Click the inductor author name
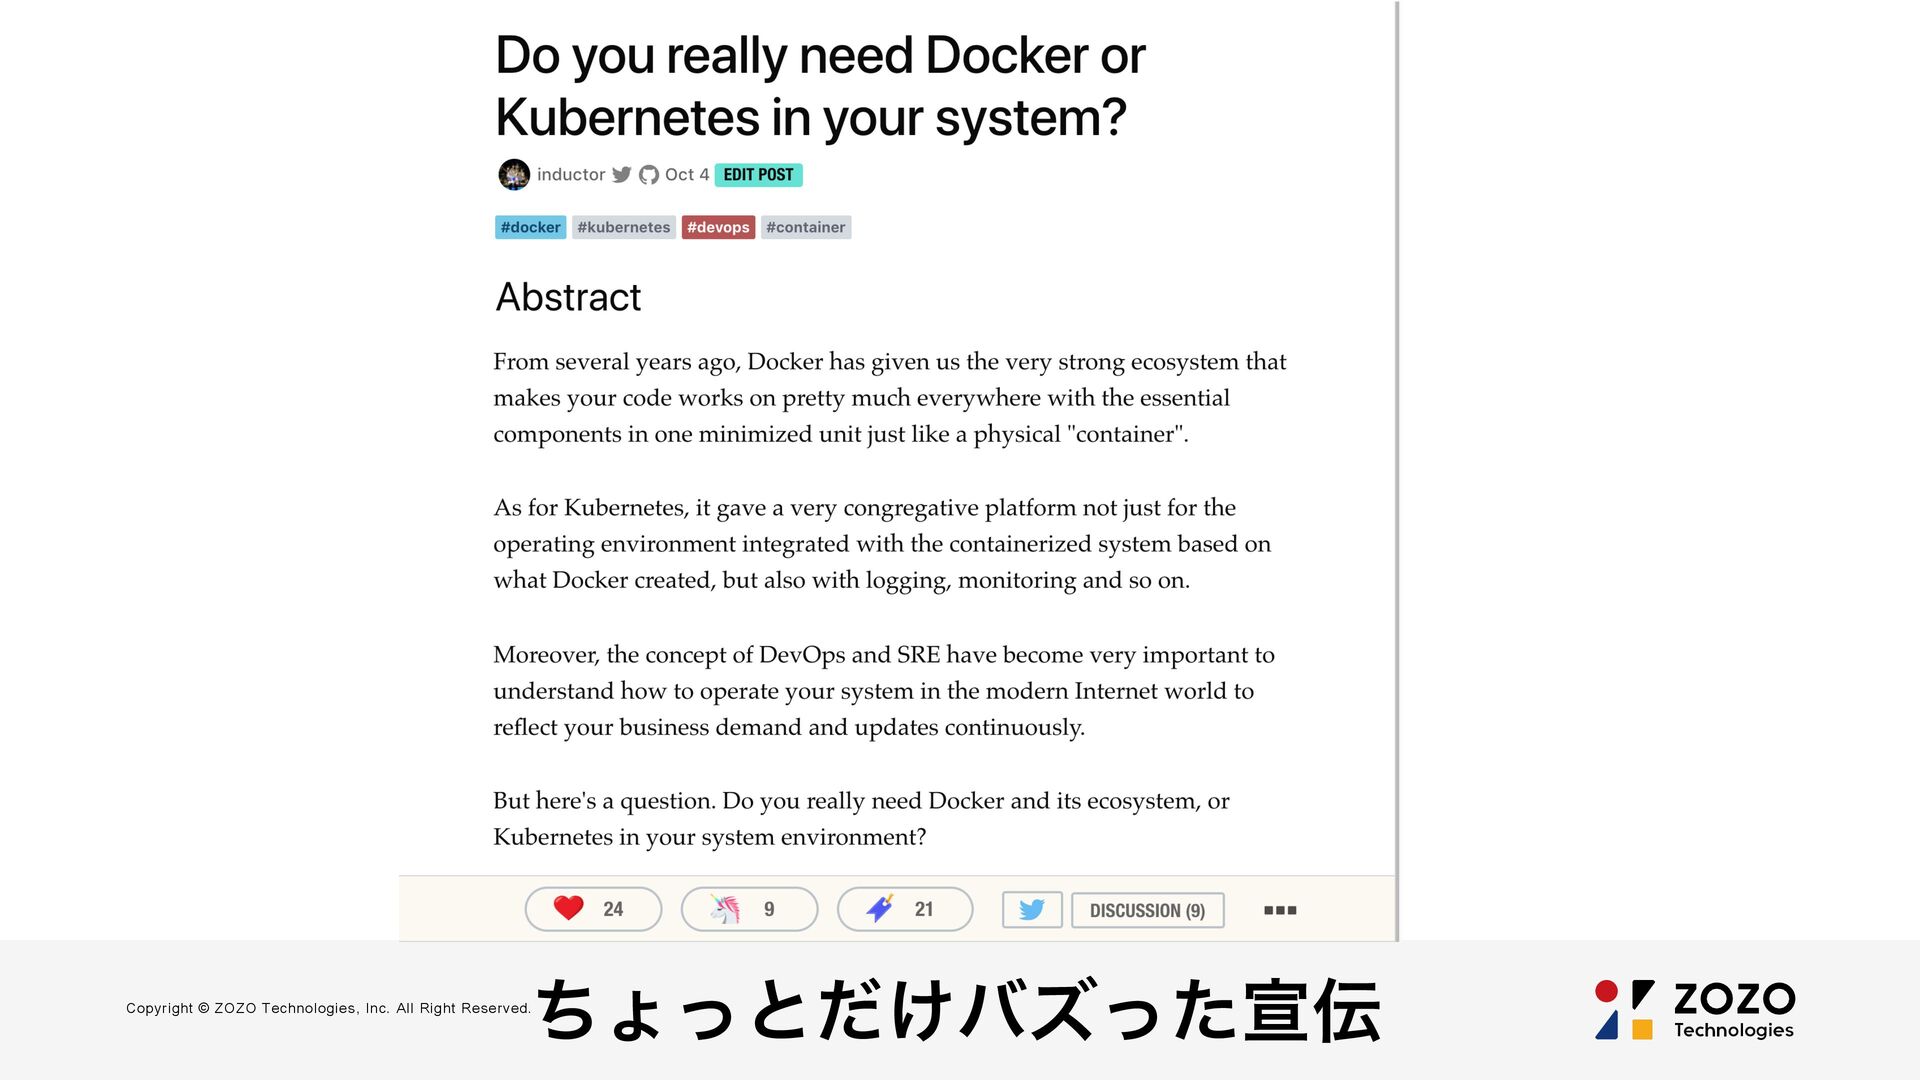Viewport: 1920px width, 1080px height. (x=571, y=174)
